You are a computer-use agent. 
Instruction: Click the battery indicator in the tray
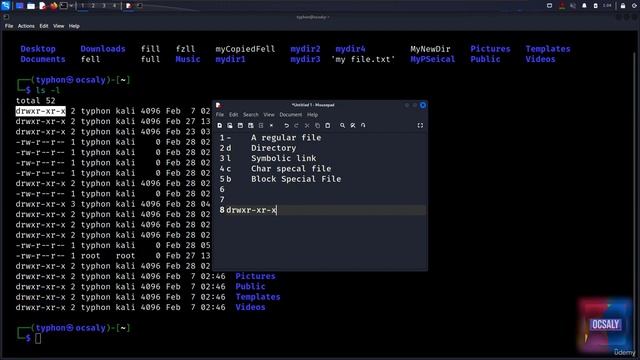(596, 6)
